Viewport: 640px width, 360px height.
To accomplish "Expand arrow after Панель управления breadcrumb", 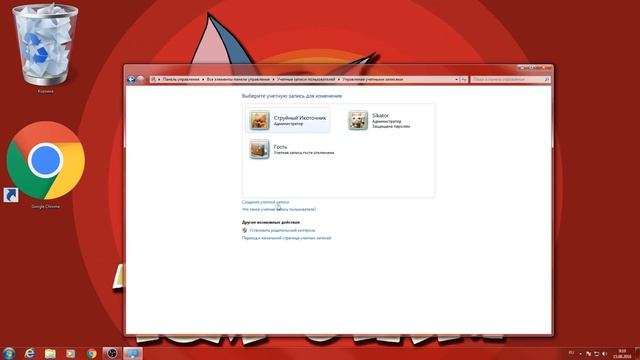I will (x=203, y=80).
